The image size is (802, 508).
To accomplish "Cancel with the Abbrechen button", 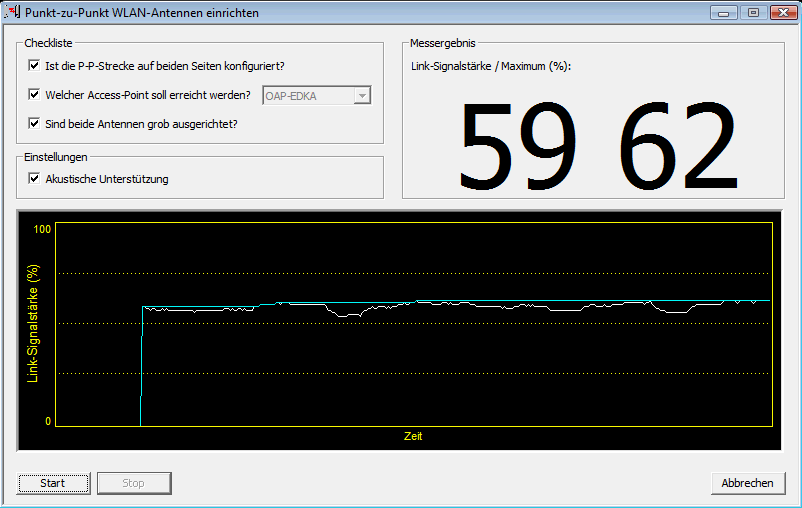I will pyautogui.click(x=747, y=483).
